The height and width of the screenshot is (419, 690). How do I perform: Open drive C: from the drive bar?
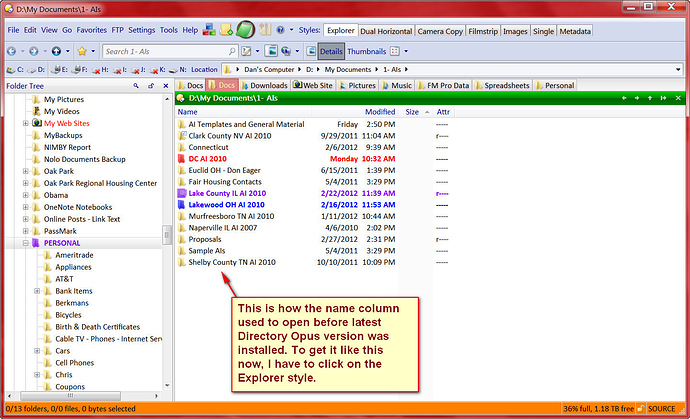pos(15,70)
